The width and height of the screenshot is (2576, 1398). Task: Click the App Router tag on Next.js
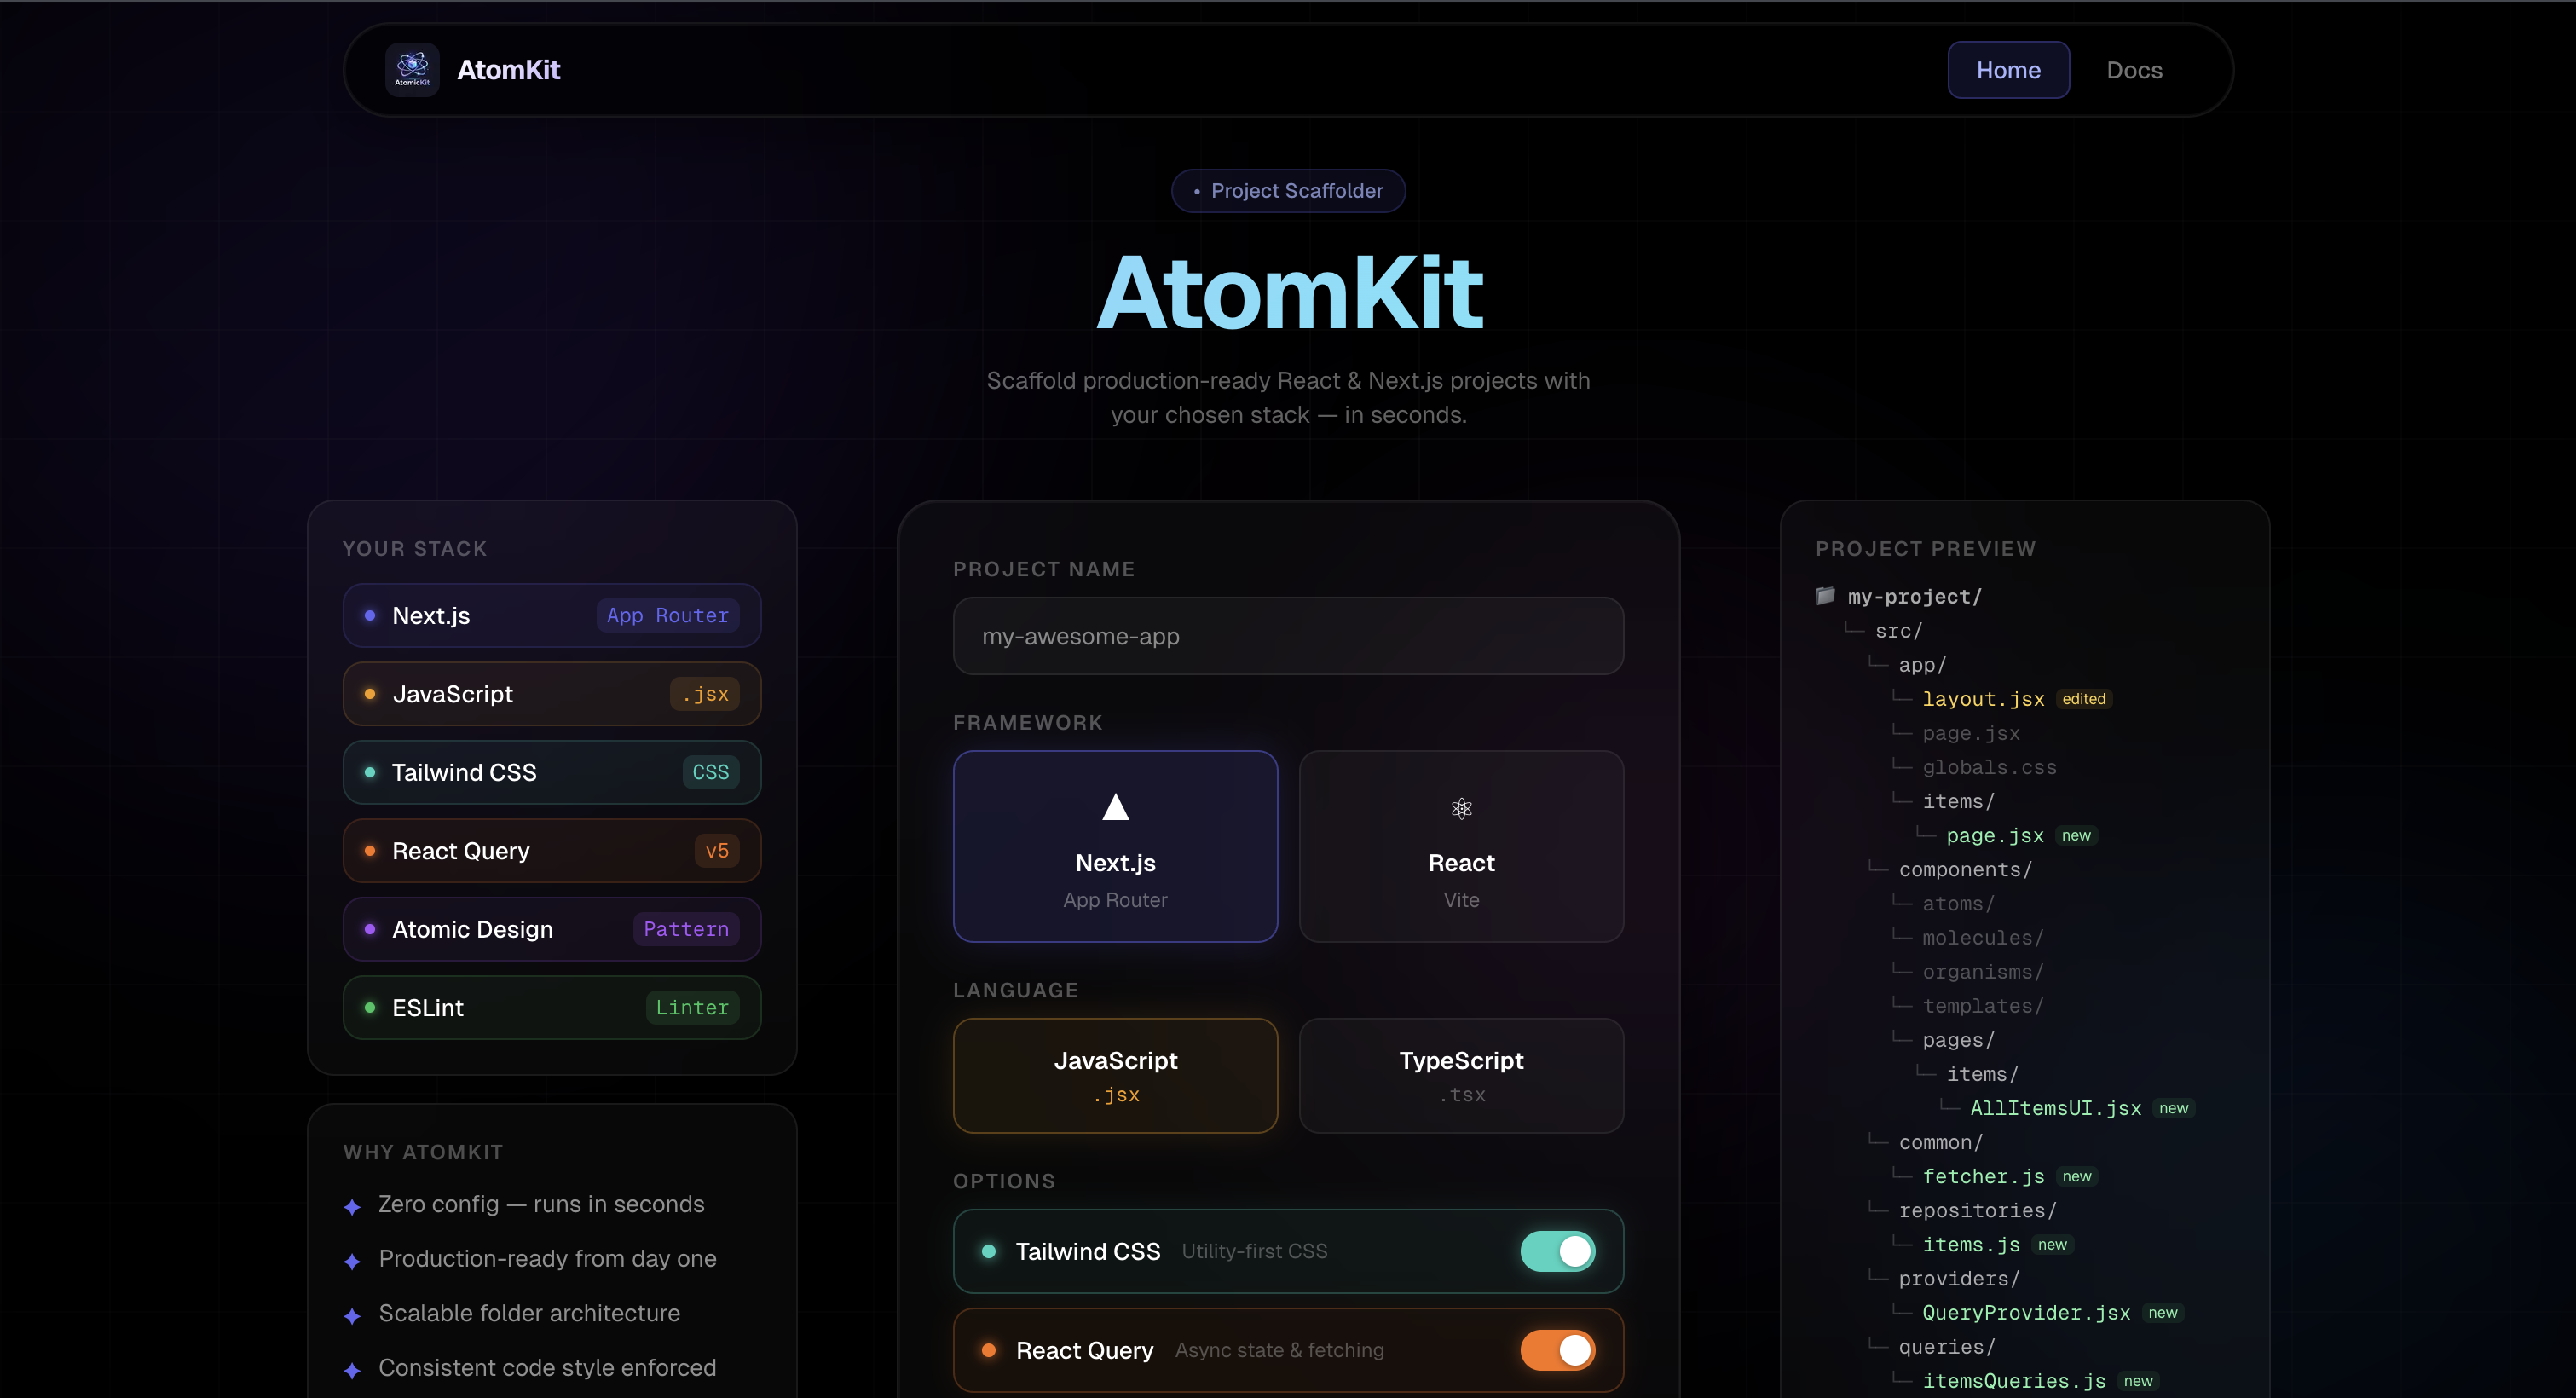click(x=667, y=616)
